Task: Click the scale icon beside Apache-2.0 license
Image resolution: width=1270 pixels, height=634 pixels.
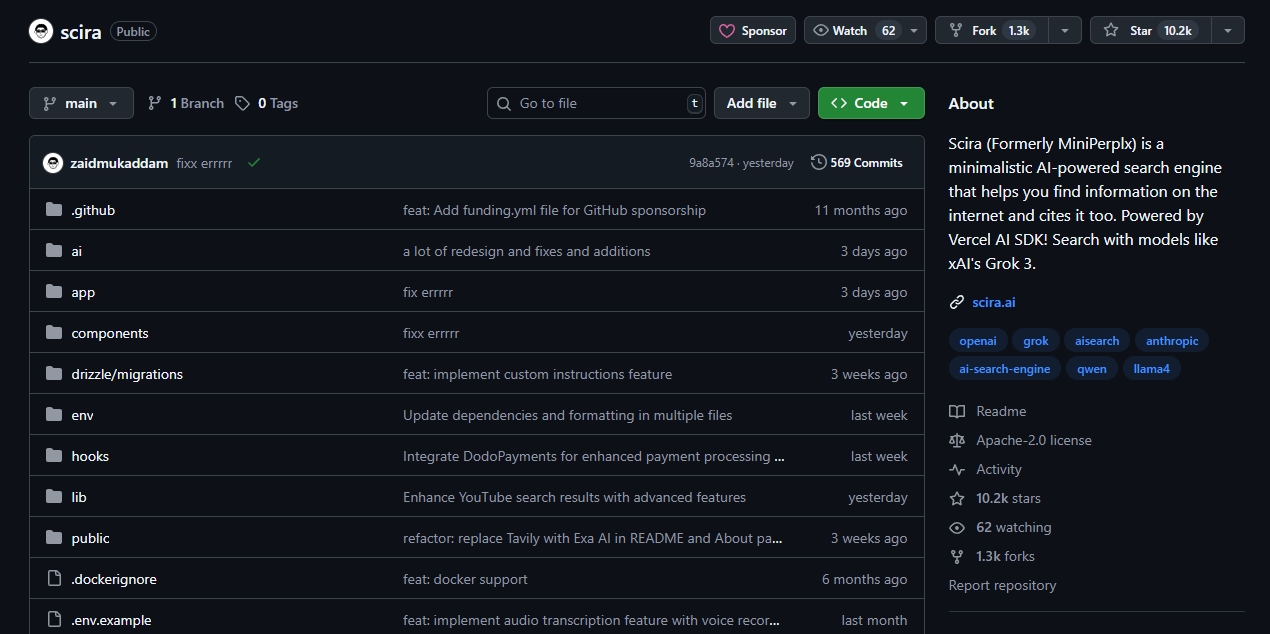Action: [x=957, y=440]
